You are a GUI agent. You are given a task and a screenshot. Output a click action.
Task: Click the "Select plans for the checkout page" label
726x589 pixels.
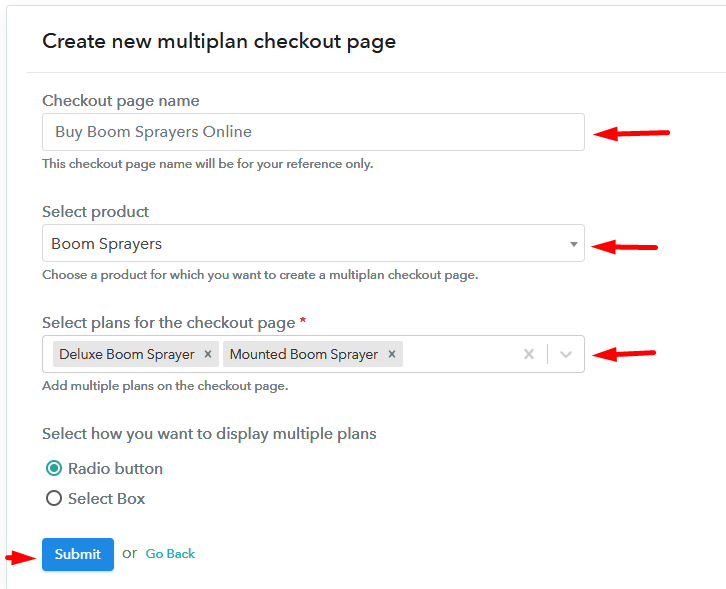click(x=168, y=323)
